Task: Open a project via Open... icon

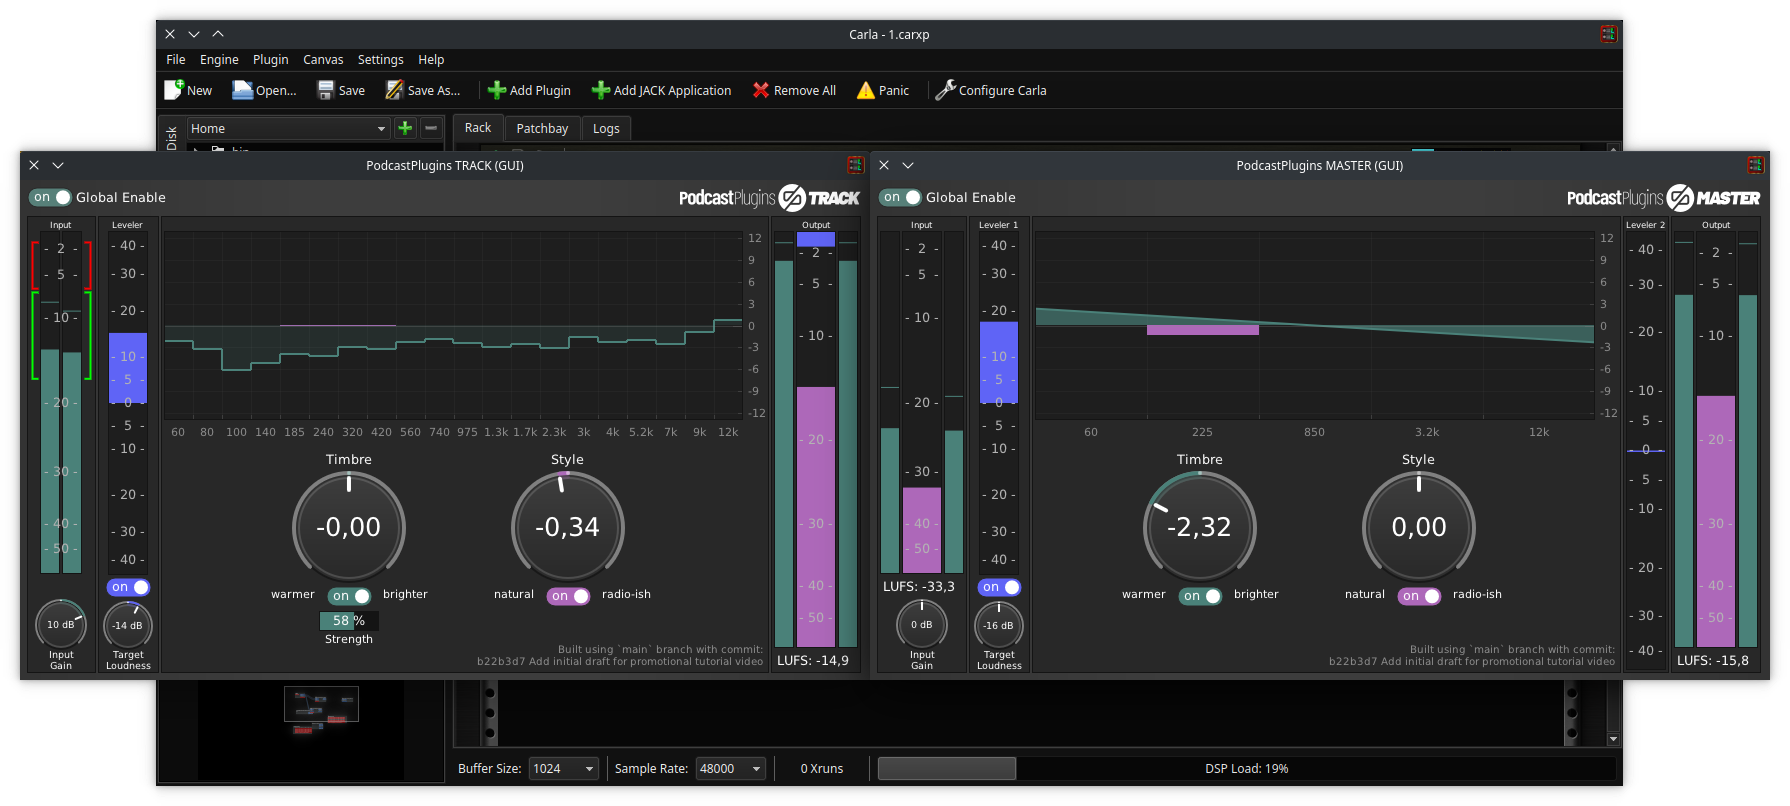Action: point(242,90)
